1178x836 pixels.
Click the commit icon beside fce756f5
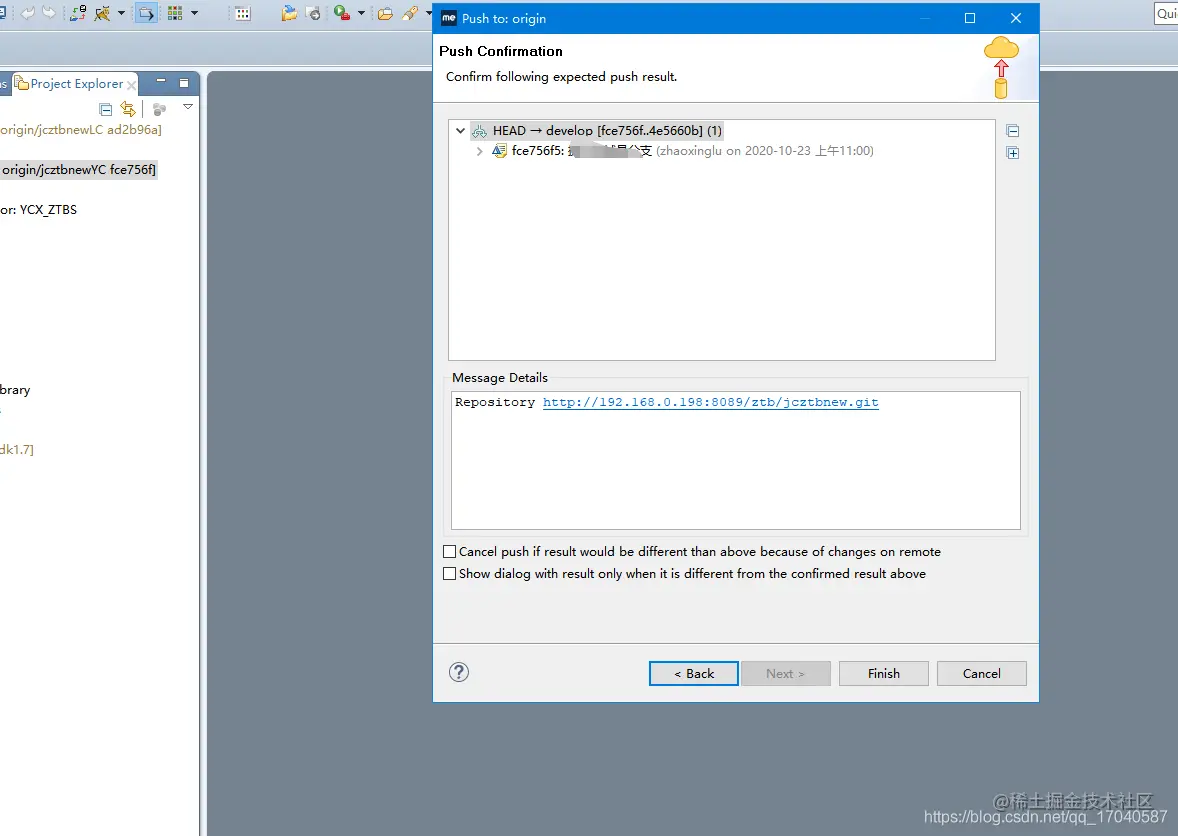[499, 151]
